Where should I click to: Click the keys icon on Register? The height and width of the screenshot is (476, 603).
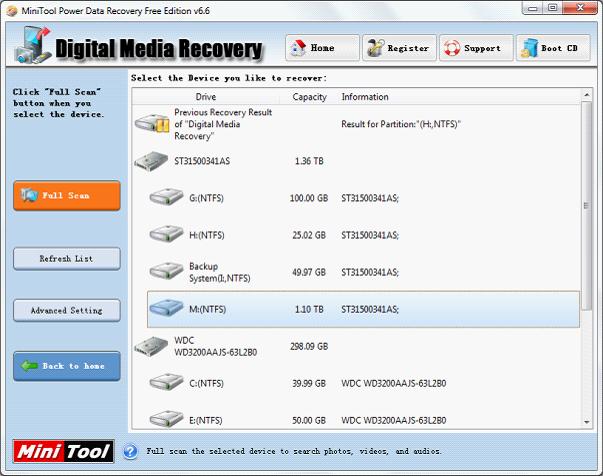[x=375, y=48]
